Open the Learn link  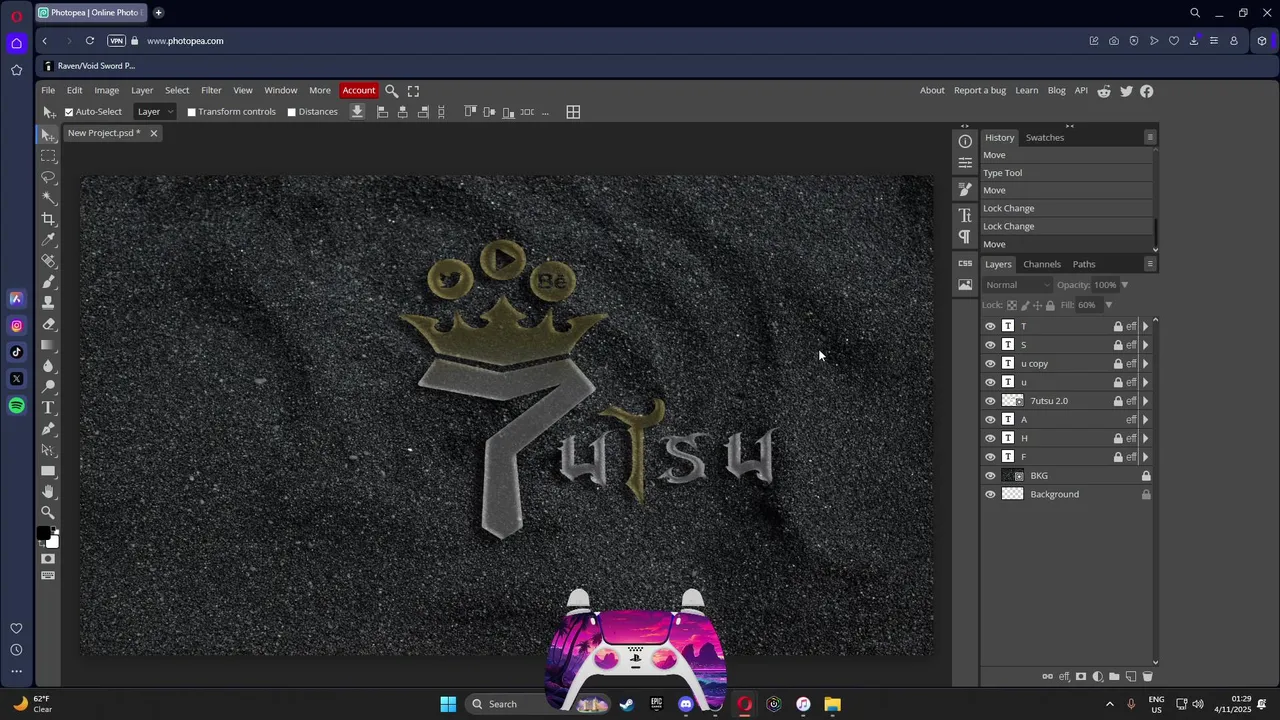[x=1027, y=91]
